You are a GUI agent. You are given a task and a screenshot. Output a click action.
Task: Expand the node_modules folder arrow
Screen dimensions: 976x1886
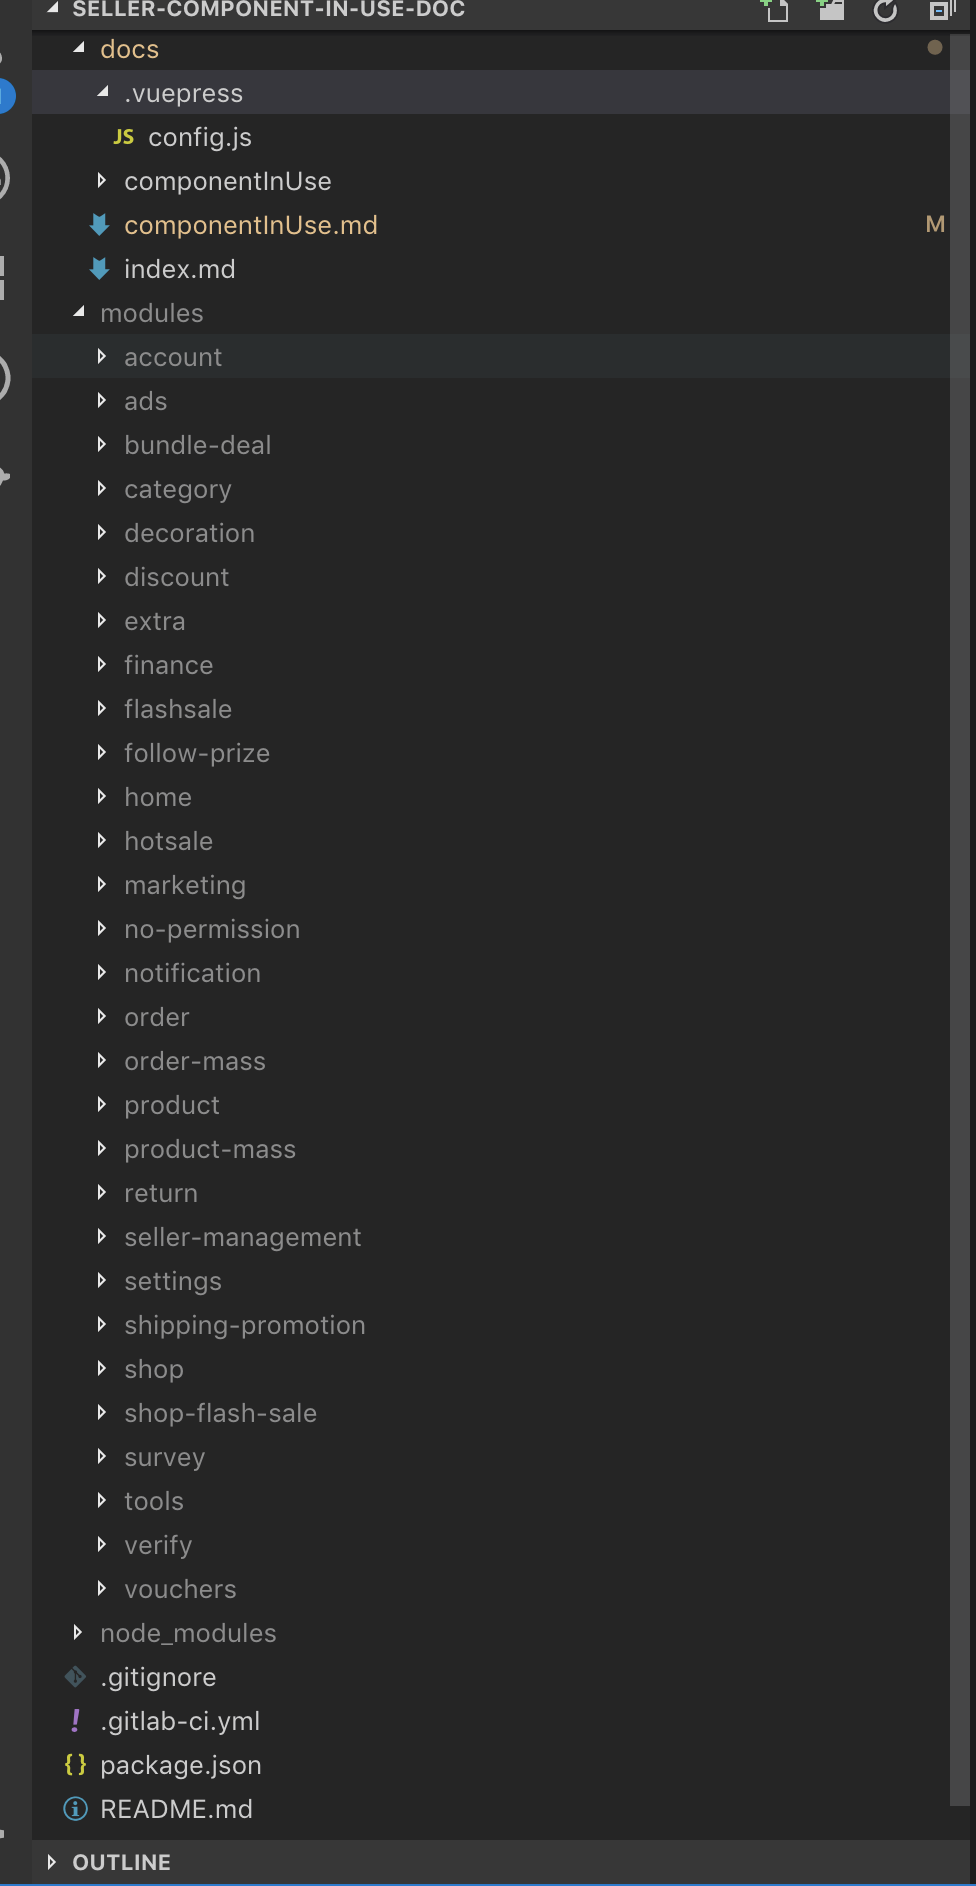[x=78, y=1633]
